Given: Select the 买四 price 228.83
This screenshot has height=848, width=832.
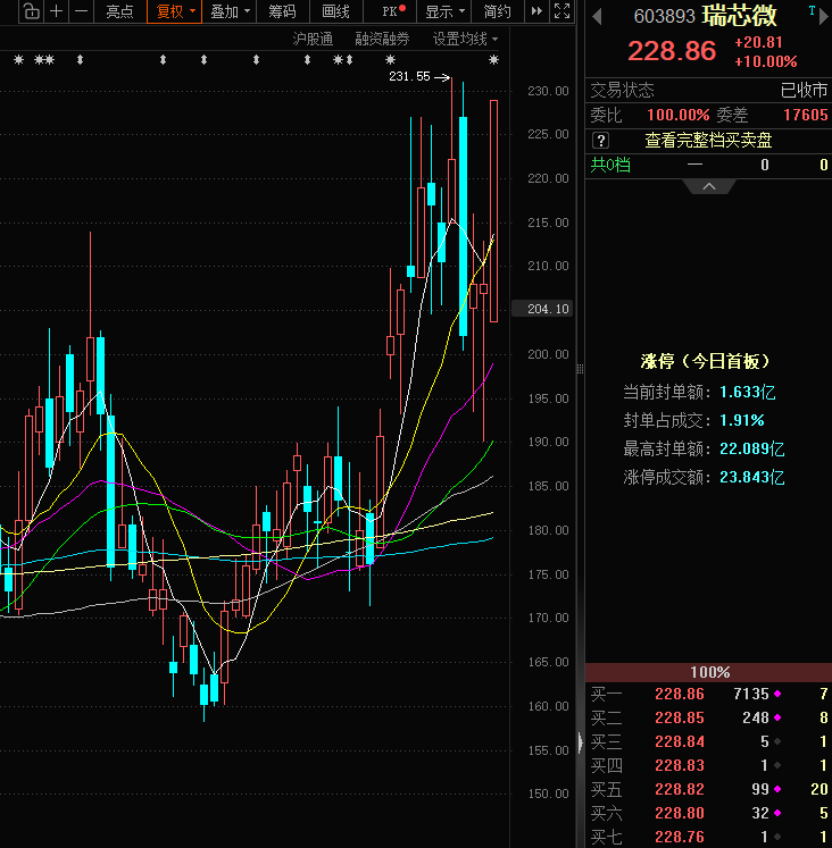Looking at the screenshot, I should coord(679,765).
